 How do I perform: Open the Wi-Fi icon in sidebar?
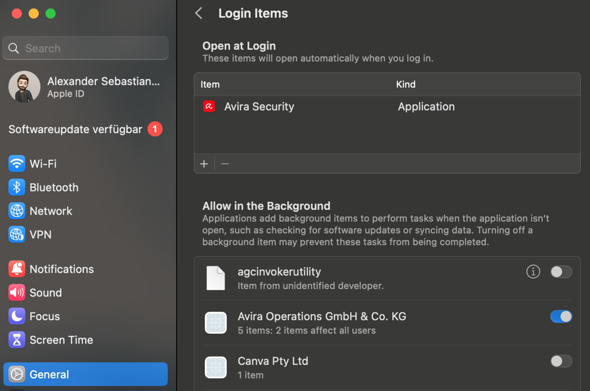17,164
